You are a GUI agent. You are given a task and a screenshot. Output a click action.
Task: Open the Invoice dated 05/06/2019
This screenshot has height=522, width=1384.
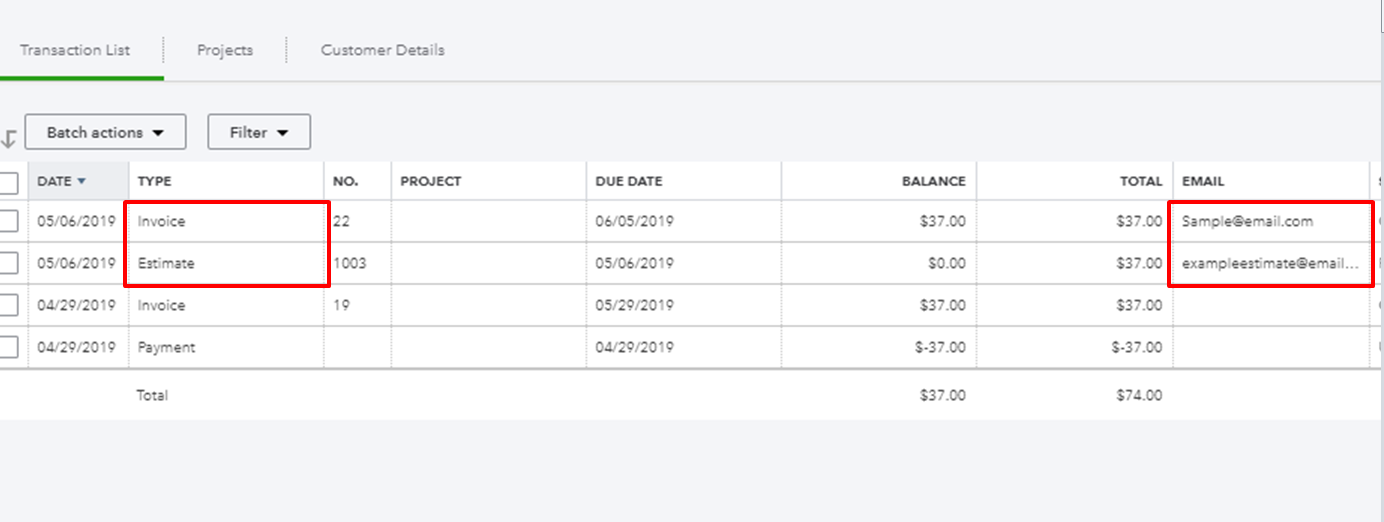tap(162, 222)
